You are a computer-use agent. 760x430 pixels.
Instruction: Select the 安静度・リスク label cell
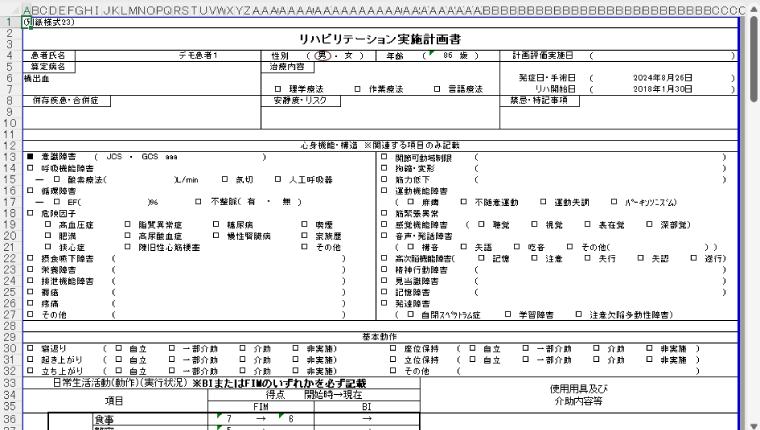tap(301, 100)
